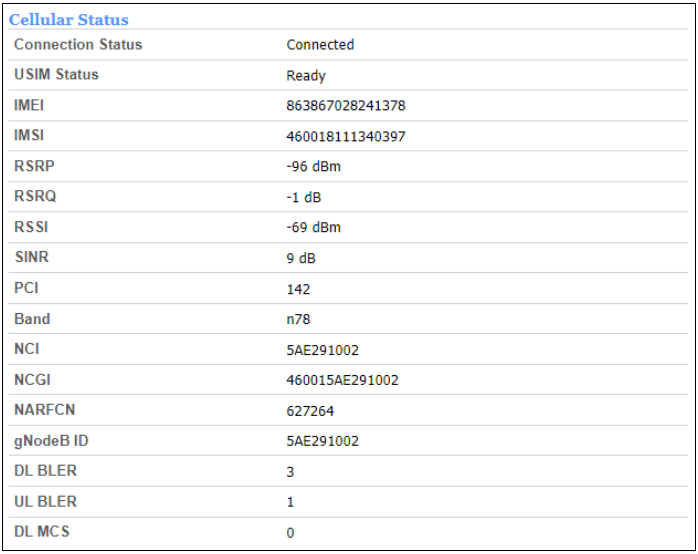698x554 pixels.
Task: Select the DL BLER value 3
Action: point(291,471)
